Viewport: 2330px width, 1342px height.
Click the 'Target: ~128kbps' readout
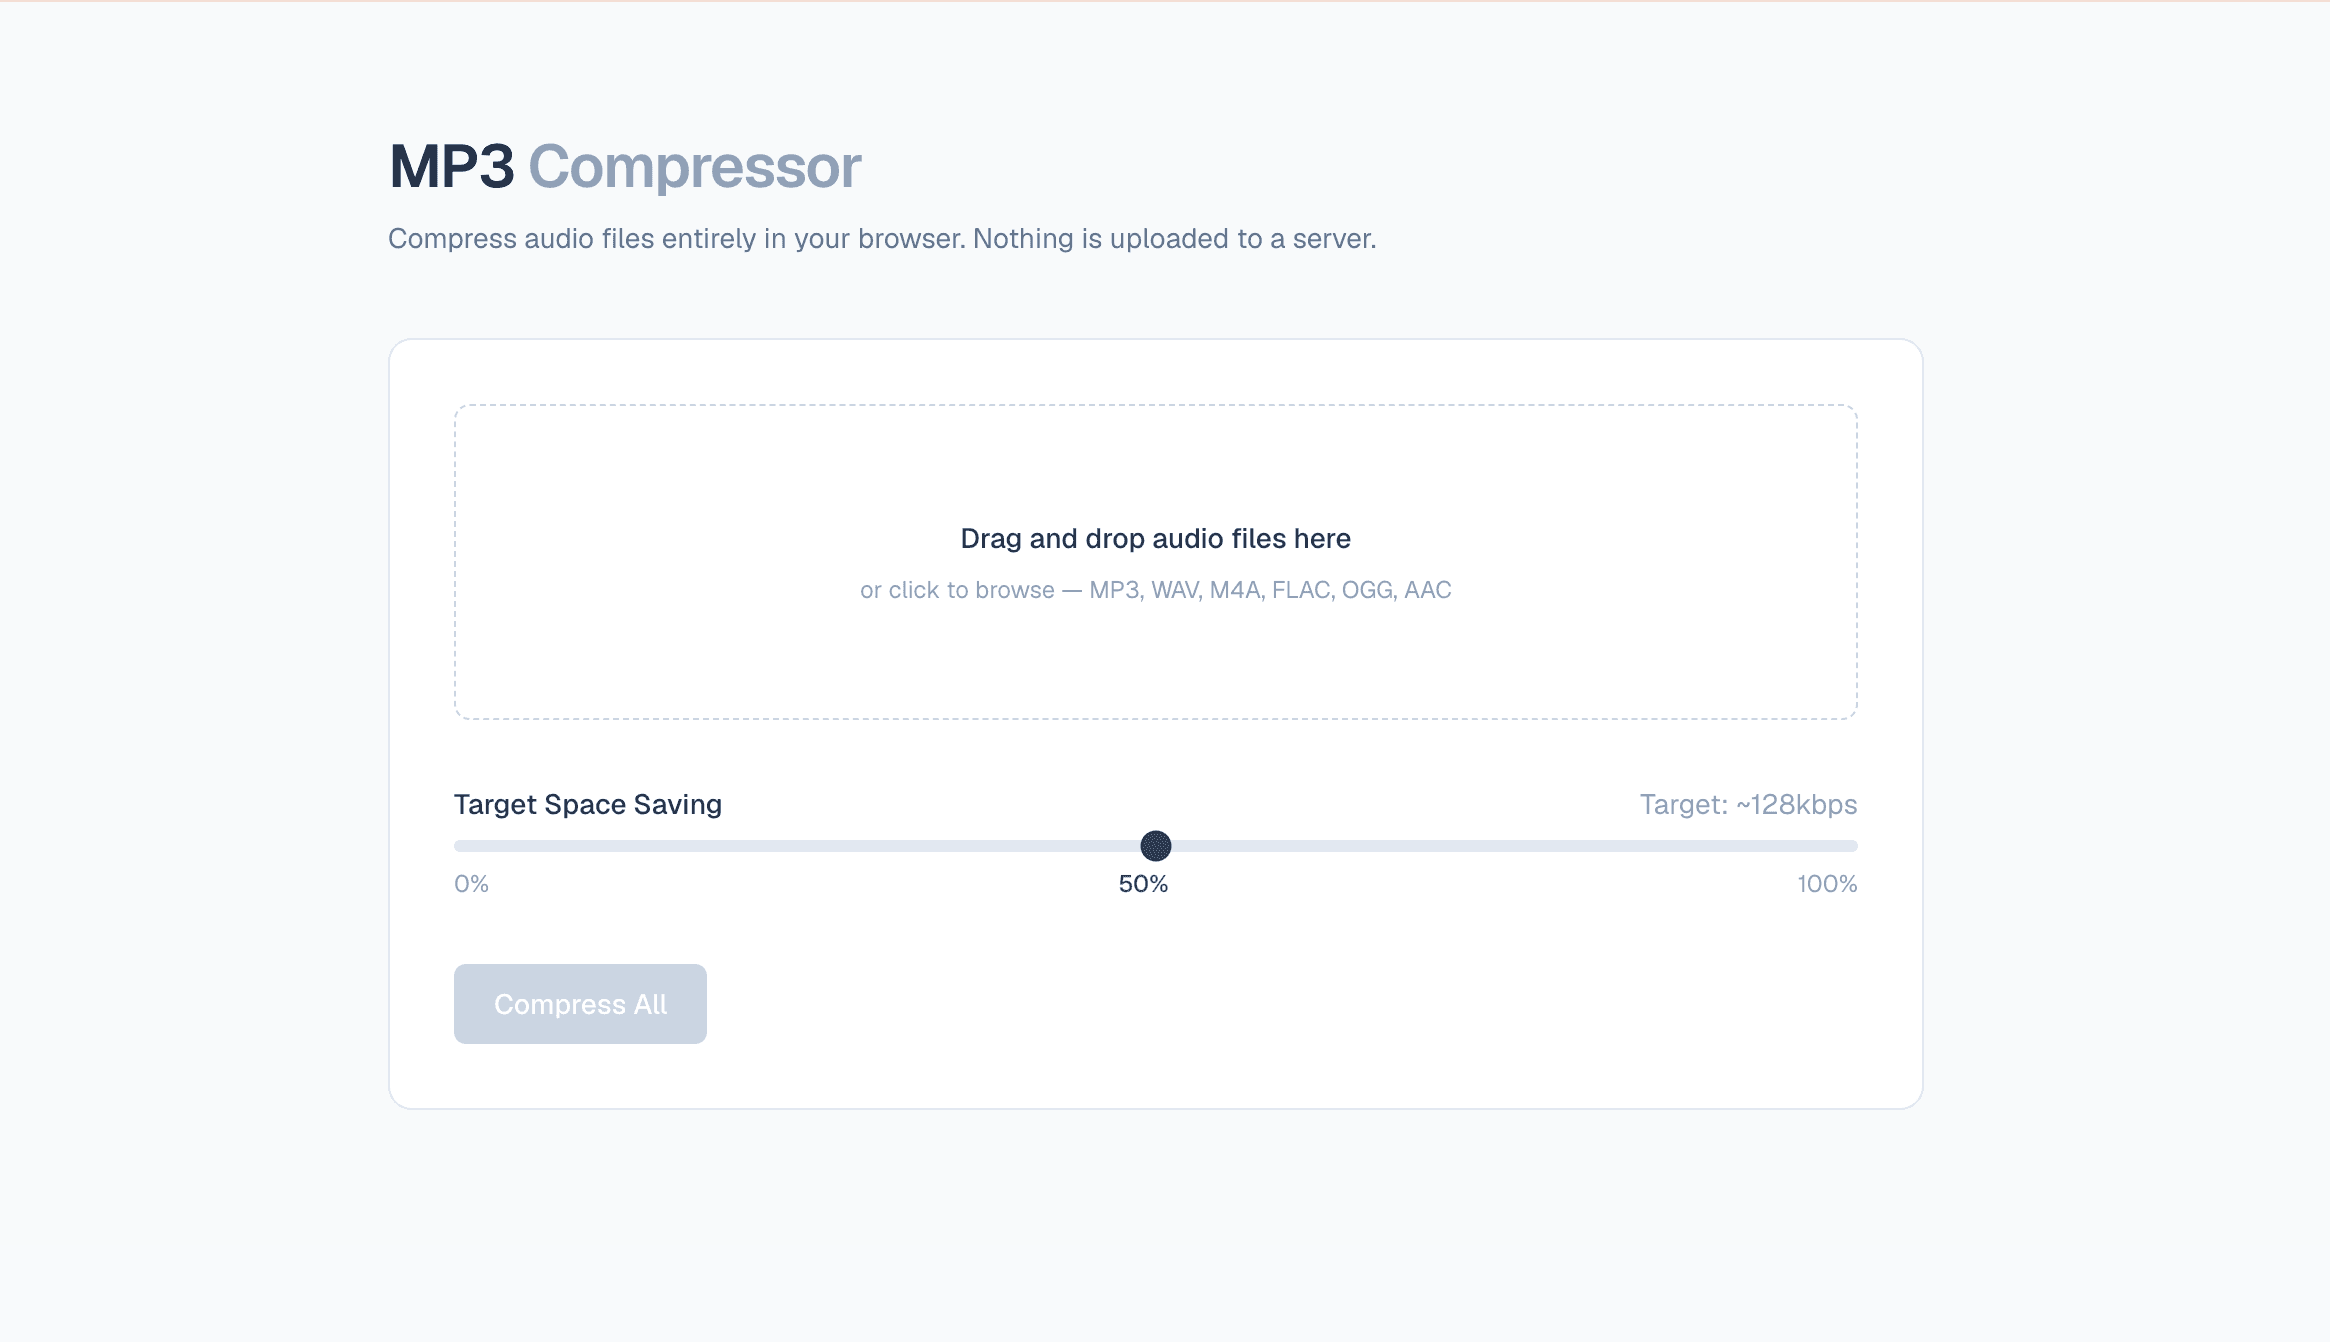click(1748, 804)
